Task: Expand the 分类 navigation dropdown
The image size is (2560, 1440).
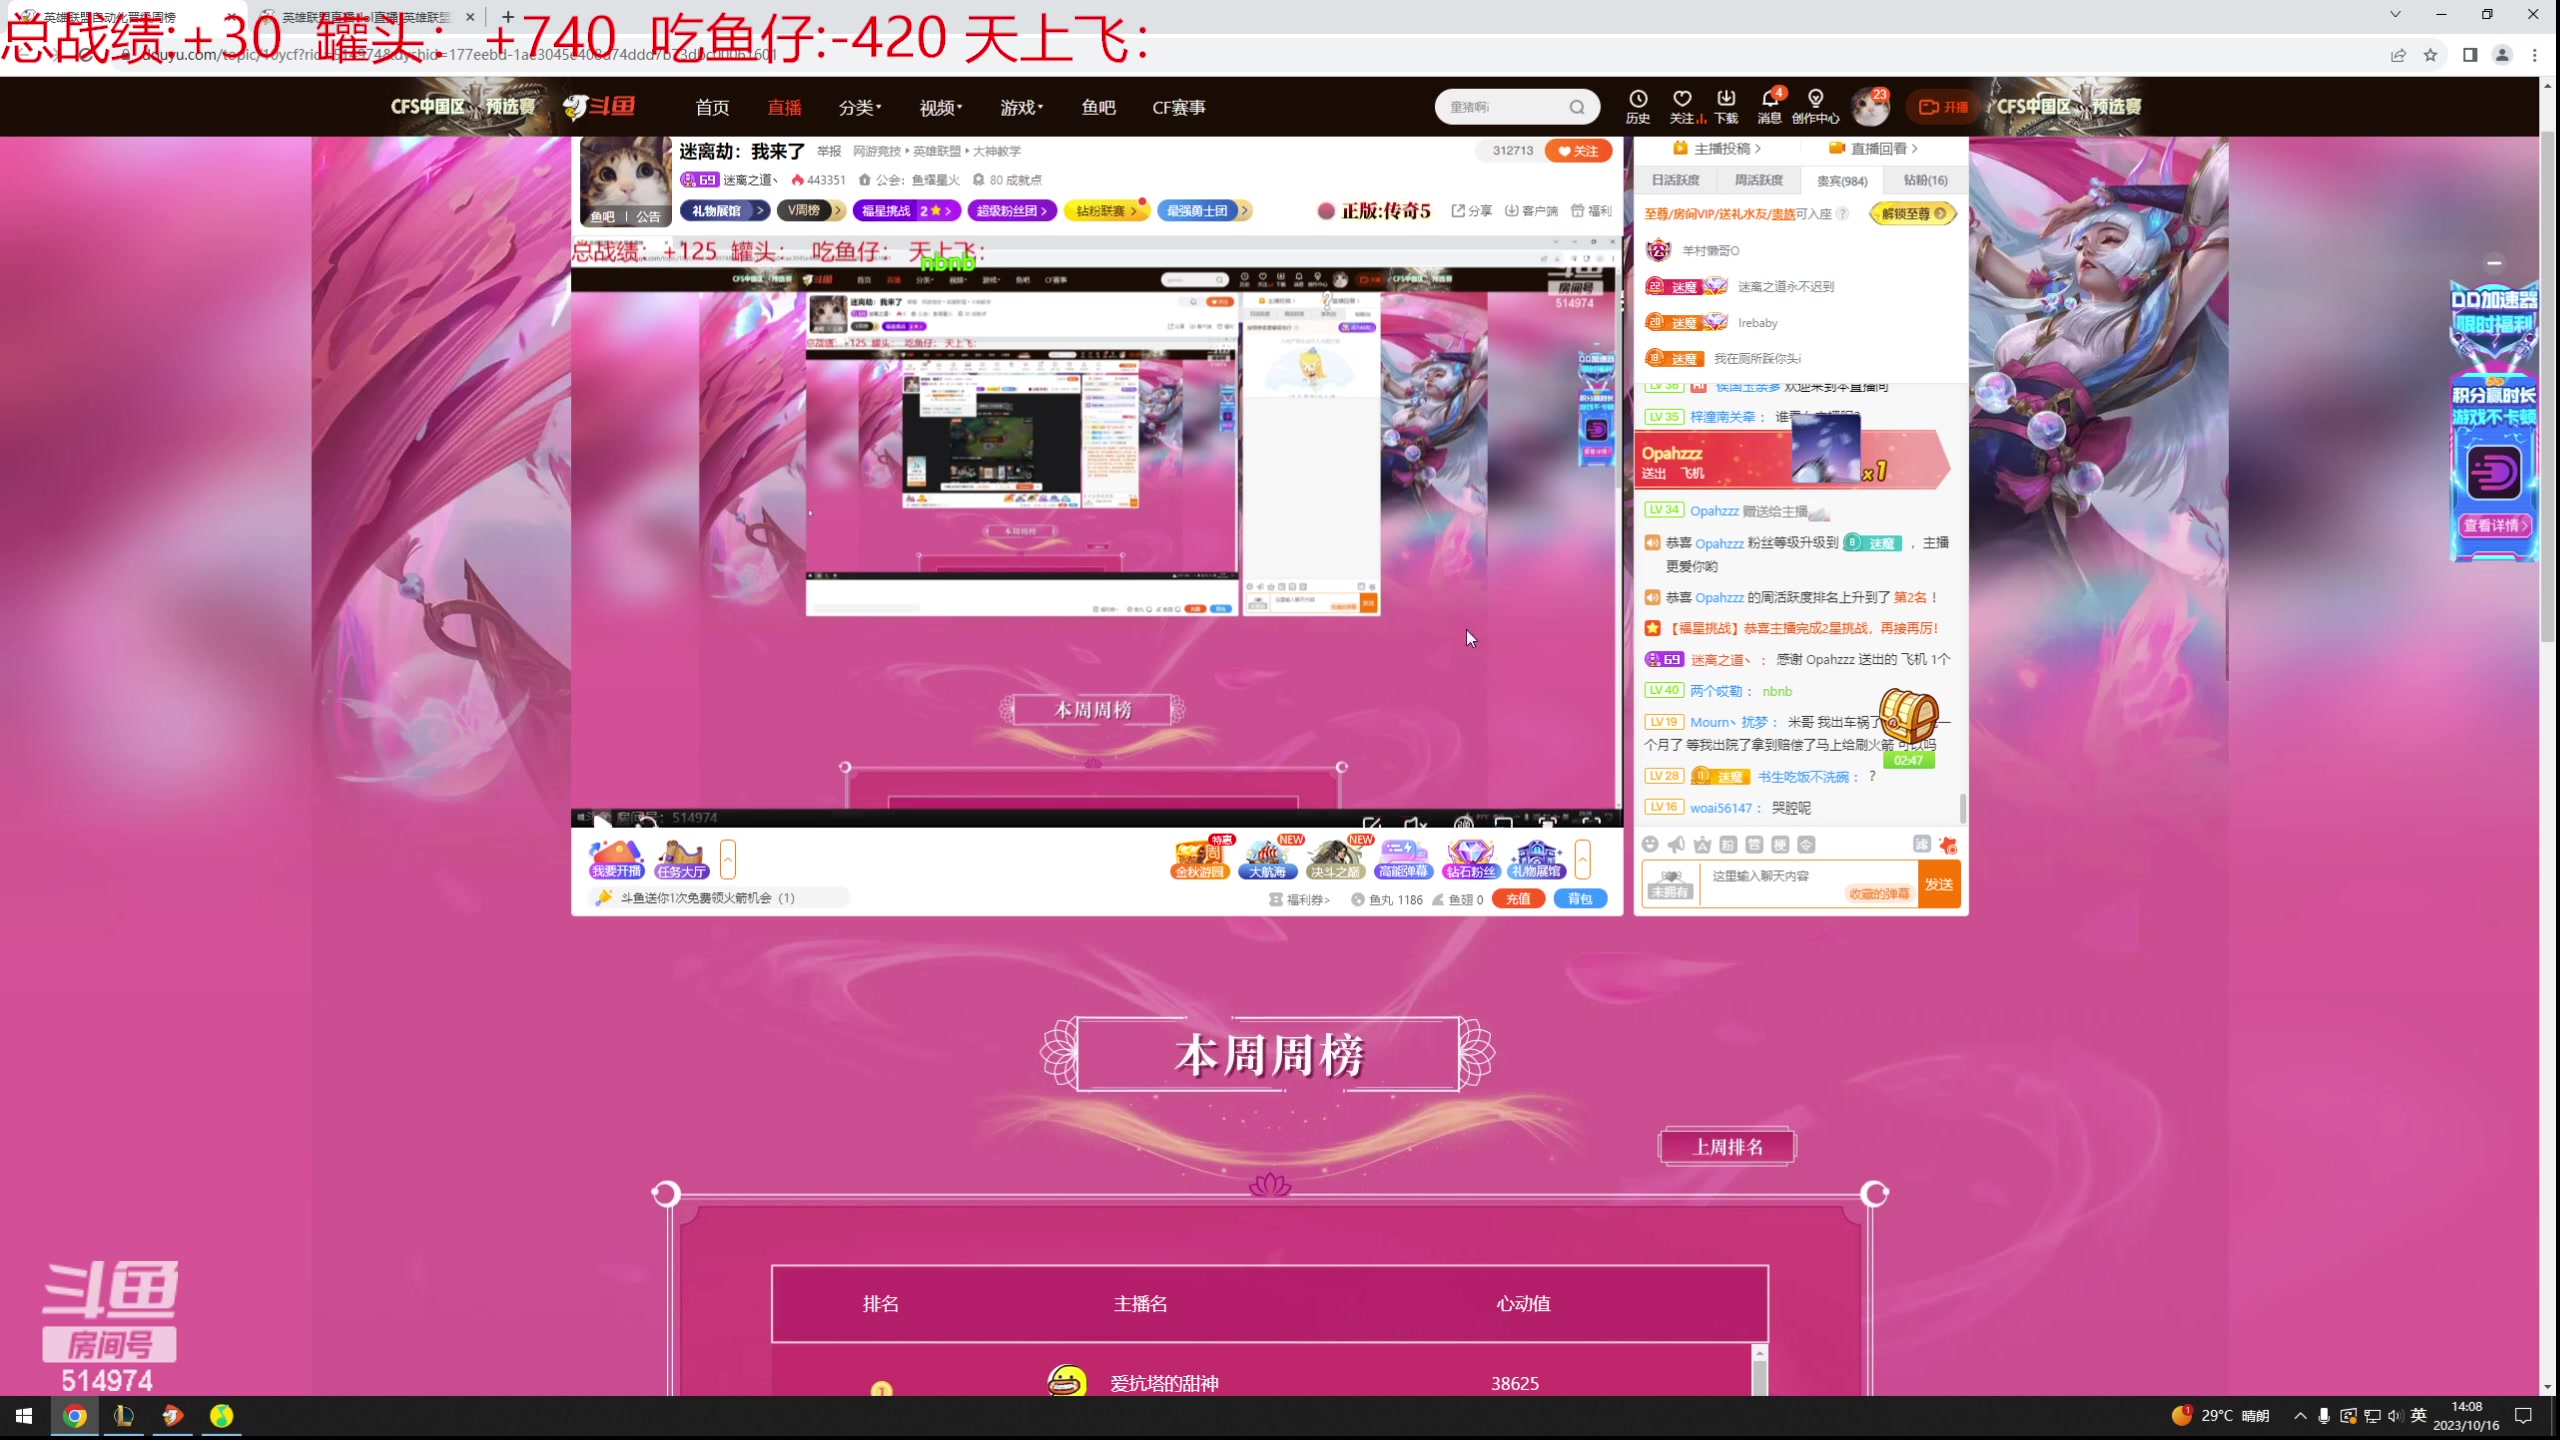Action: pos(859,107)
